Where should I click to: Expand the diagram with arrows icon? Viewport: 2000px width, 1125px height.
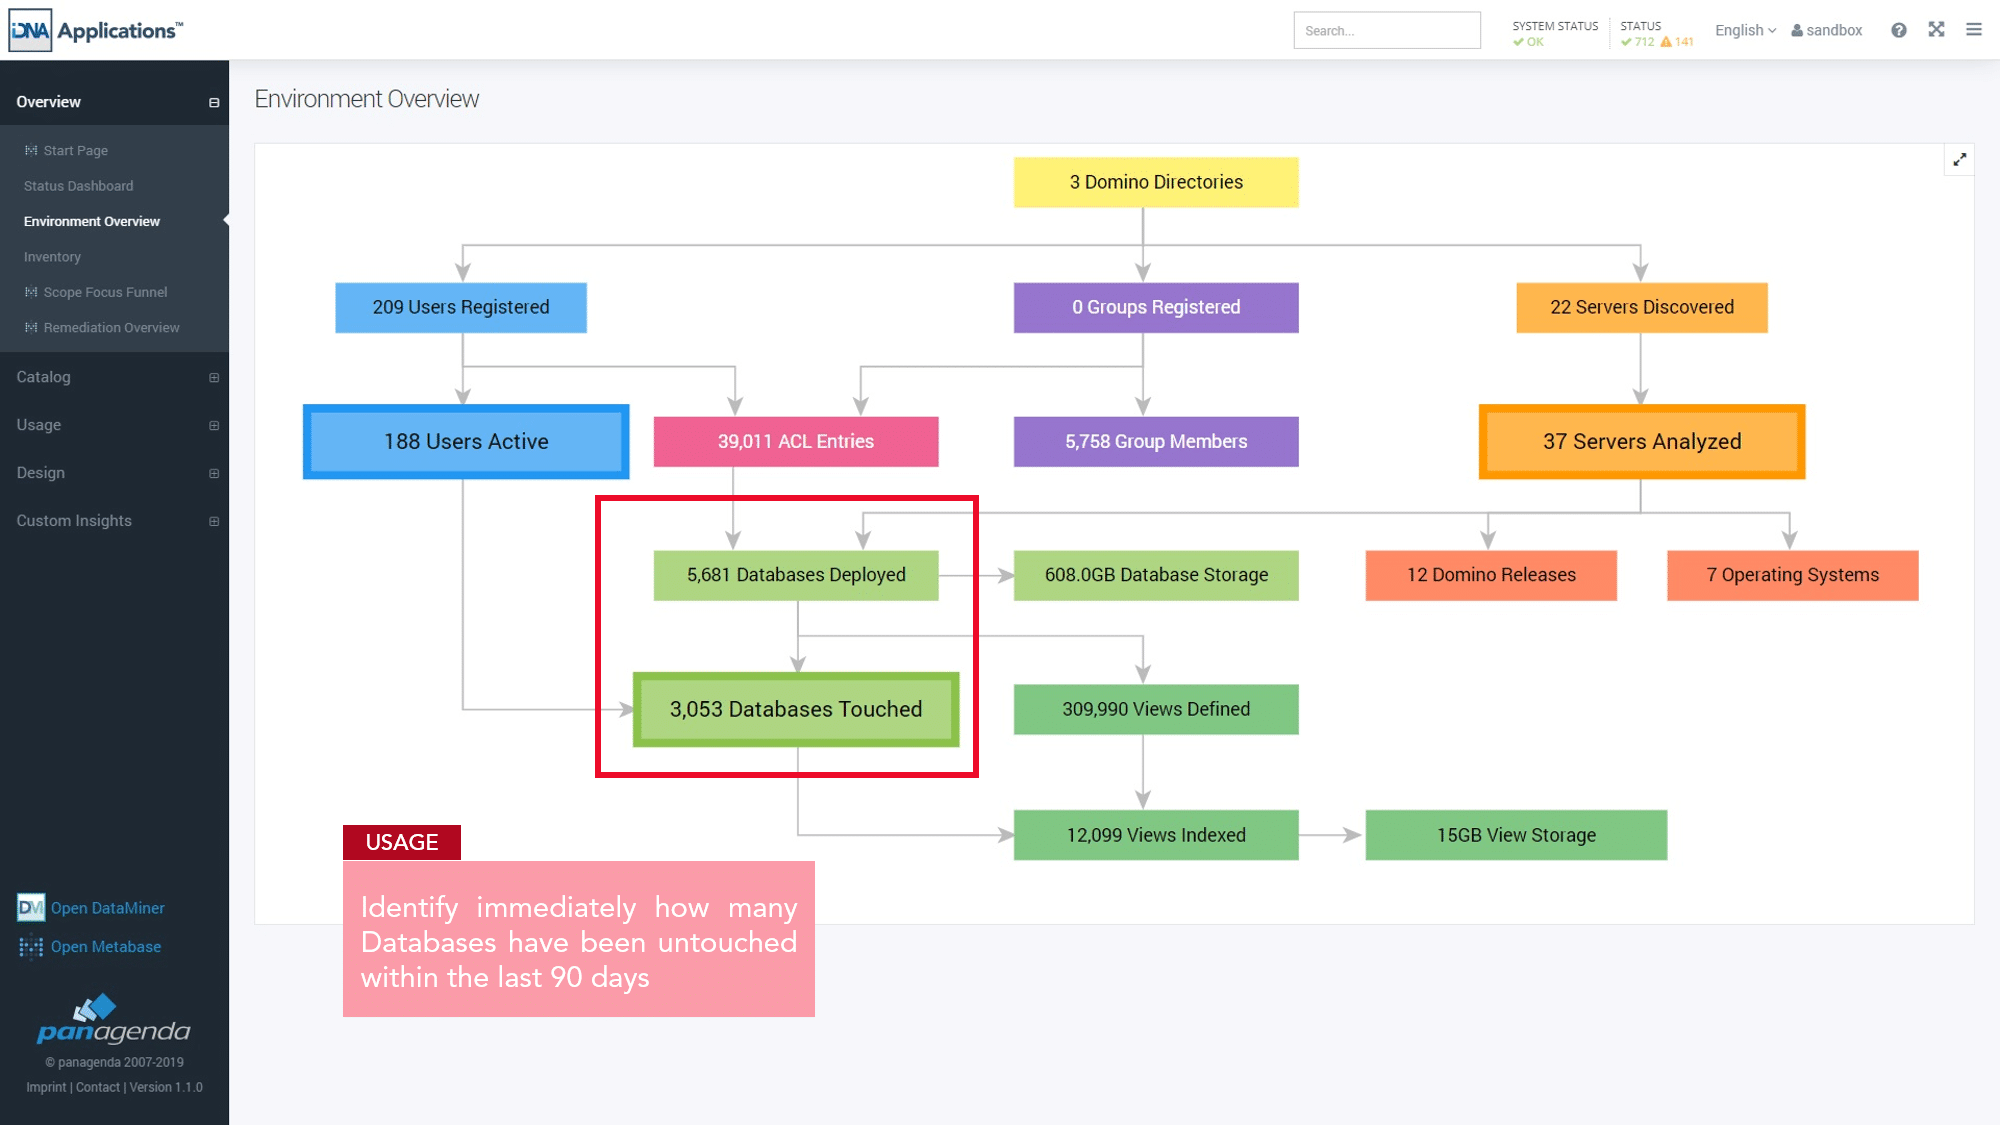(x=1959, y=160)
